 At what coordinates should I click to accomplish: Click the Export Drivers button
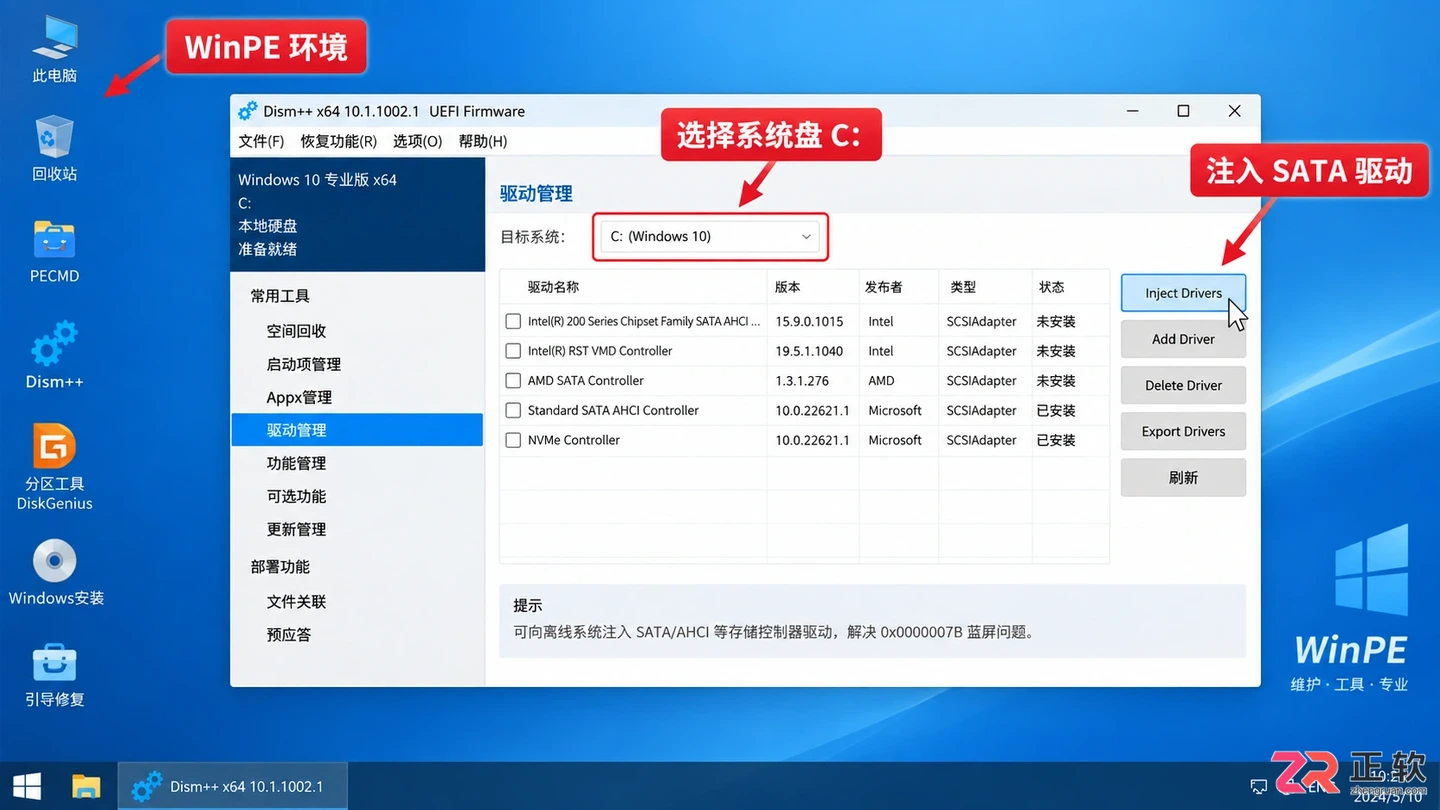pyautogui.click(x=1183, y=431)
